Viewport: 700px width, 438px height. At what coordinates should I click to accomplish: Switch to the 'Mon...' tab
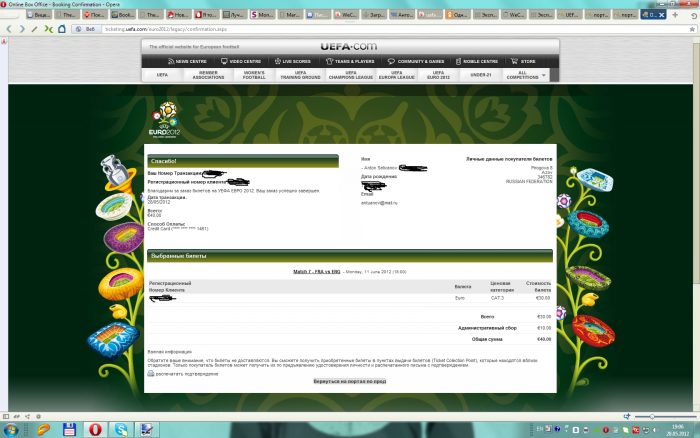pos(262,15)
